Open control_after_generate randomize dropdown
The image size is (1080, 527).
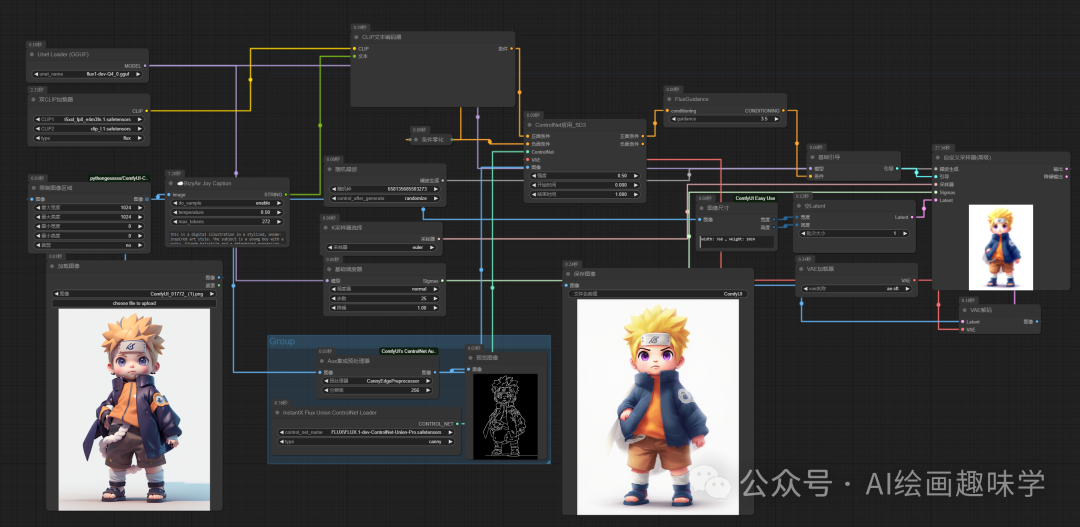pos(385,198)
